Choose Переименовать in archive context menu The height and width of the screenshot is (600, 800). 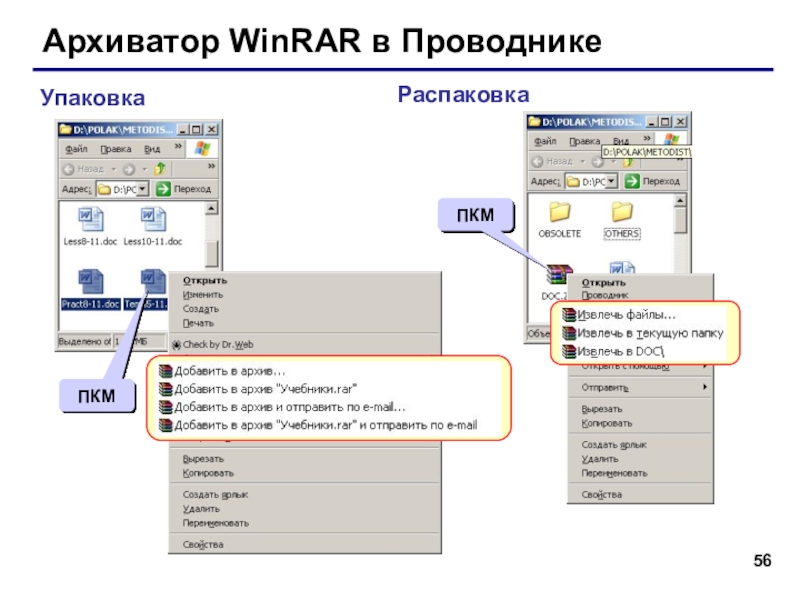(614, 473)
